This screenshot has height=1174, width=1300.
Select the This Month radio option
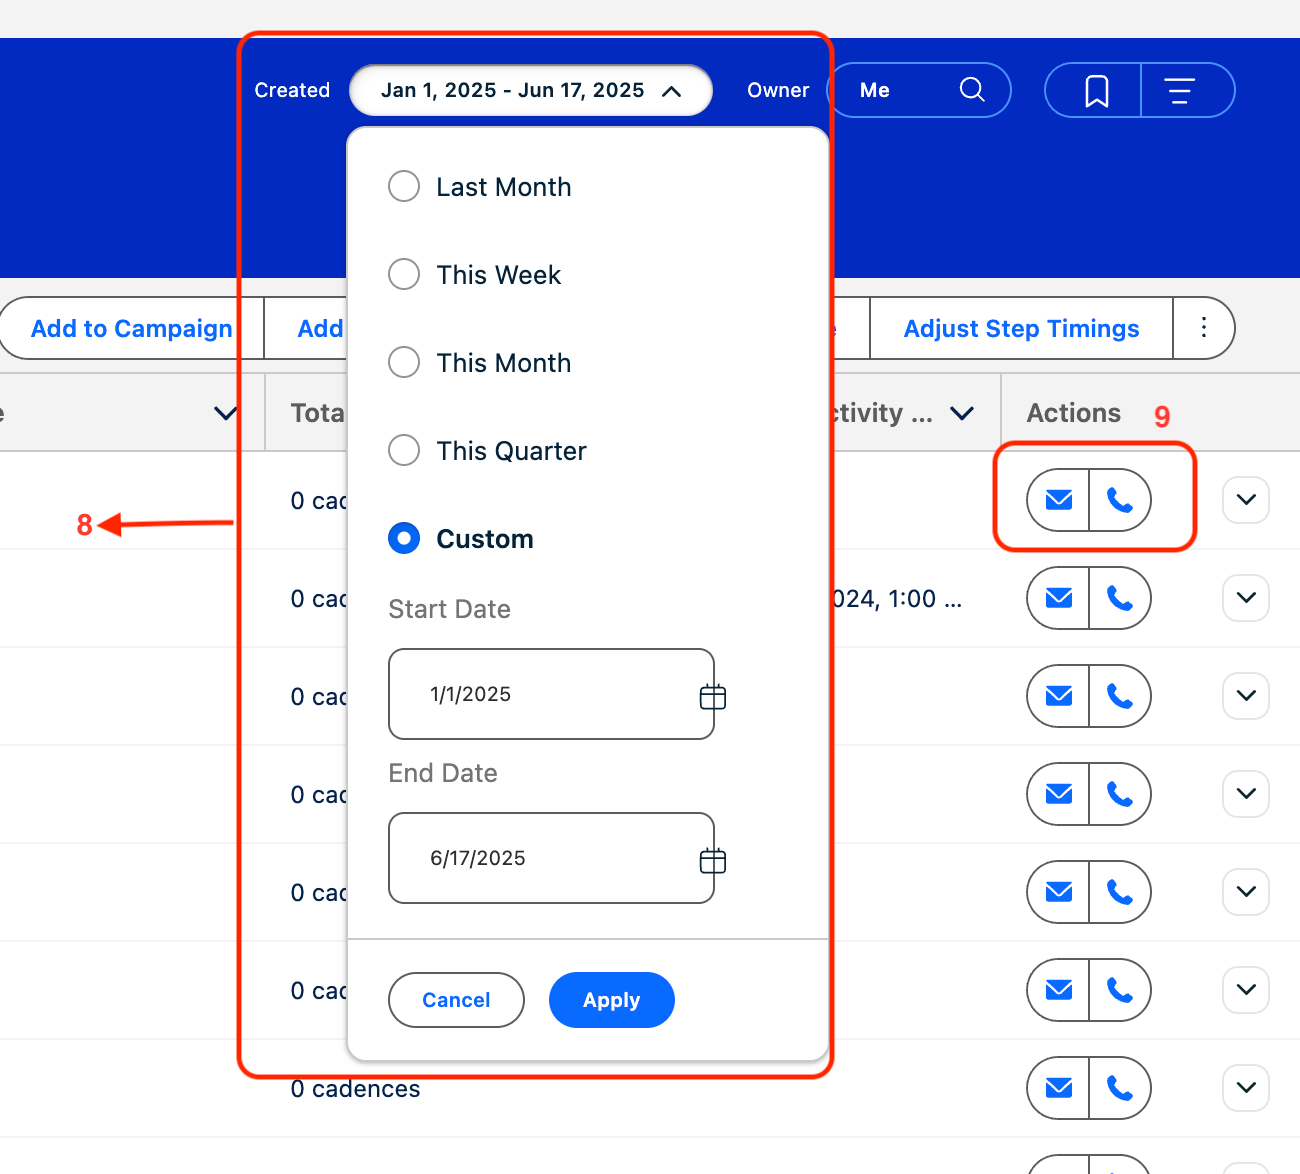(404, 362)
